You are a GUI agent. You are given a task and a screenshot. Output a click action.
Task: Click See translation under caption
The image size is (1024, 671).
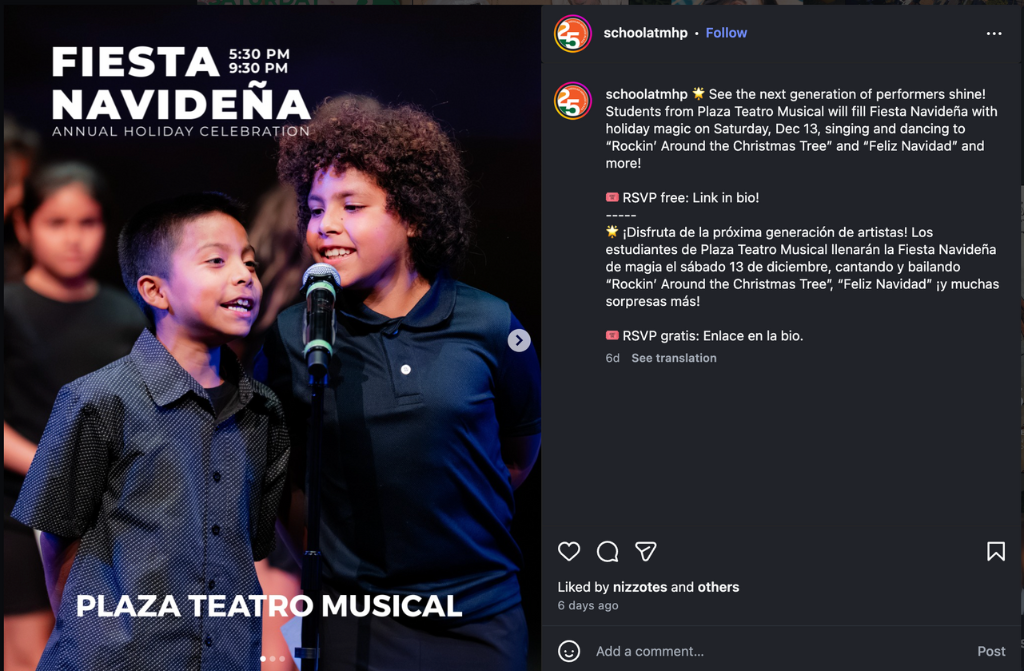point(674,358)
